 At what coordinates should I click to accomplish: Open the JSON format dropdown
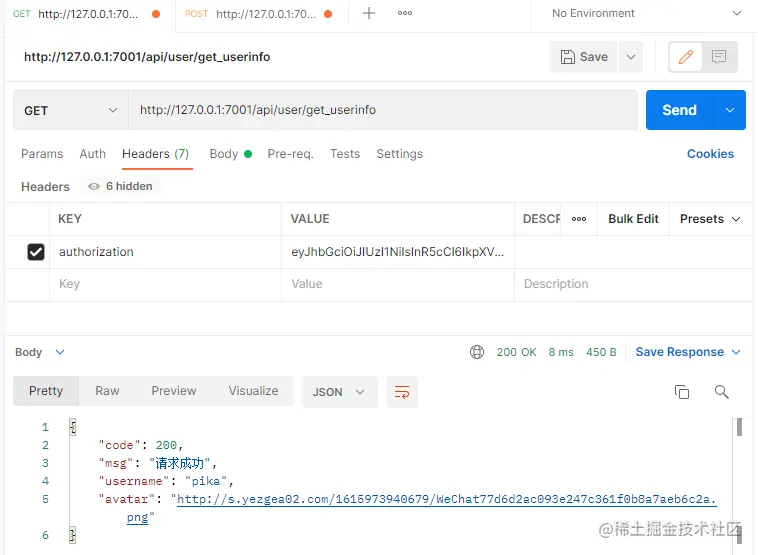click(339, 392)
